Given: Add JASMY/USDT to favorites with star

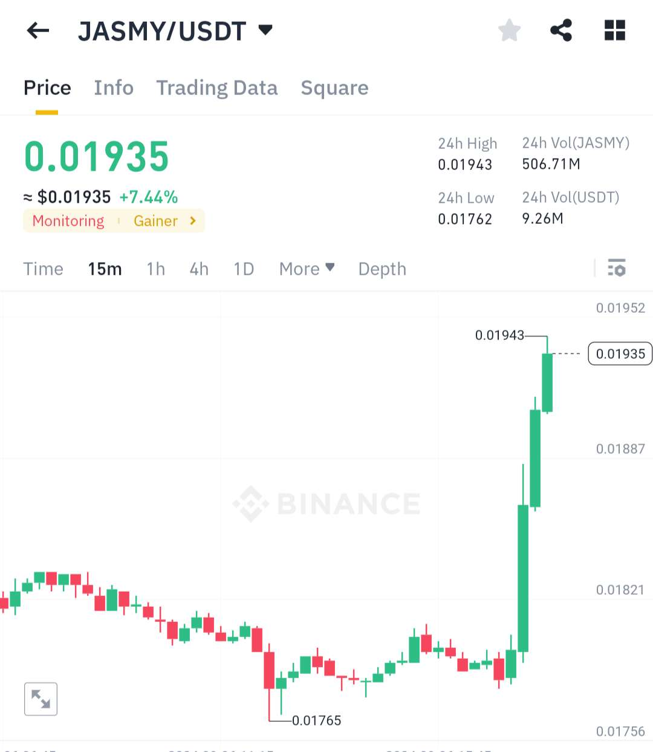Looking at the screenshot, I should pyautogui.click(x=509, y=31).
